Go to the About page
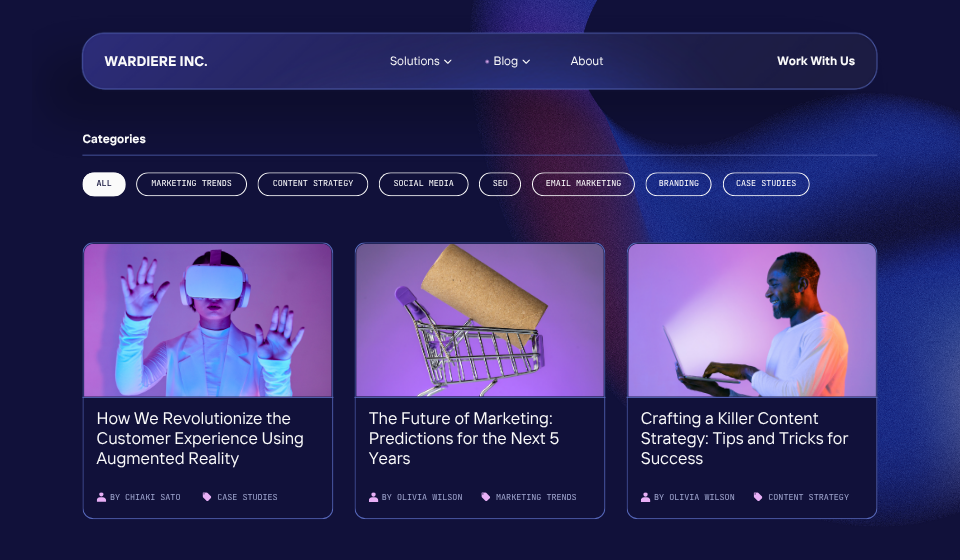Screen dimensions: 960x560 (587, 61)
